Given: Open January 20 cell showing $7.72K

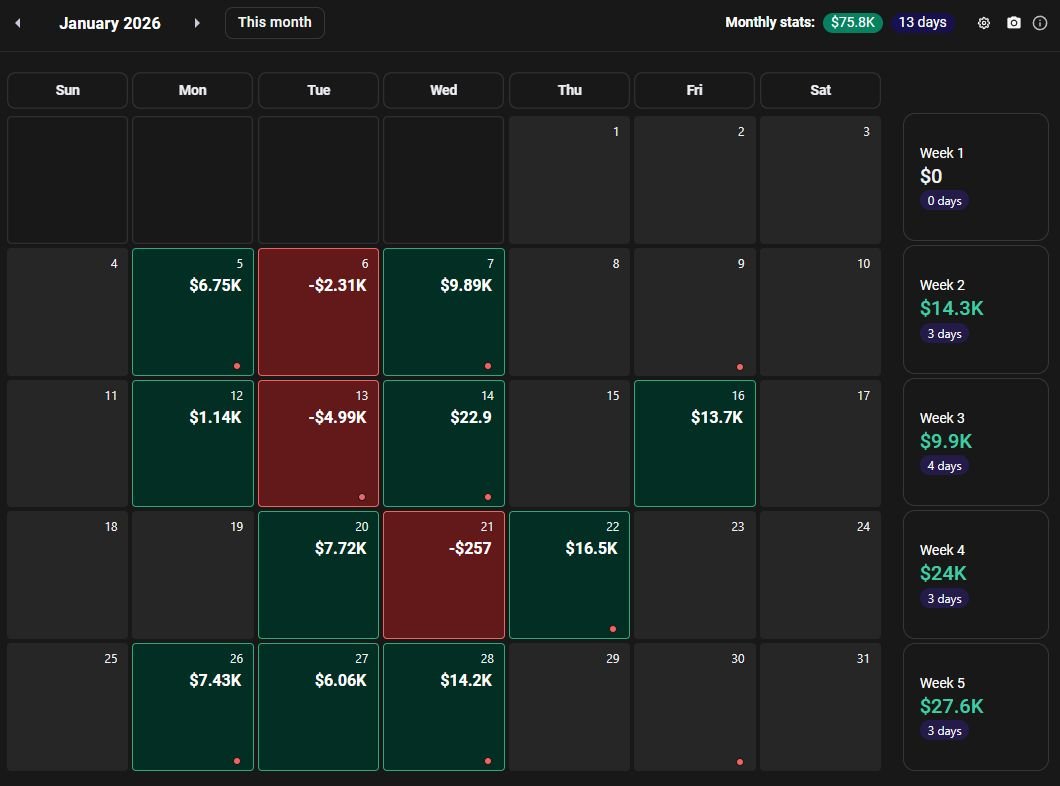Looking at the screenshot, I should [x=318, y=574].
